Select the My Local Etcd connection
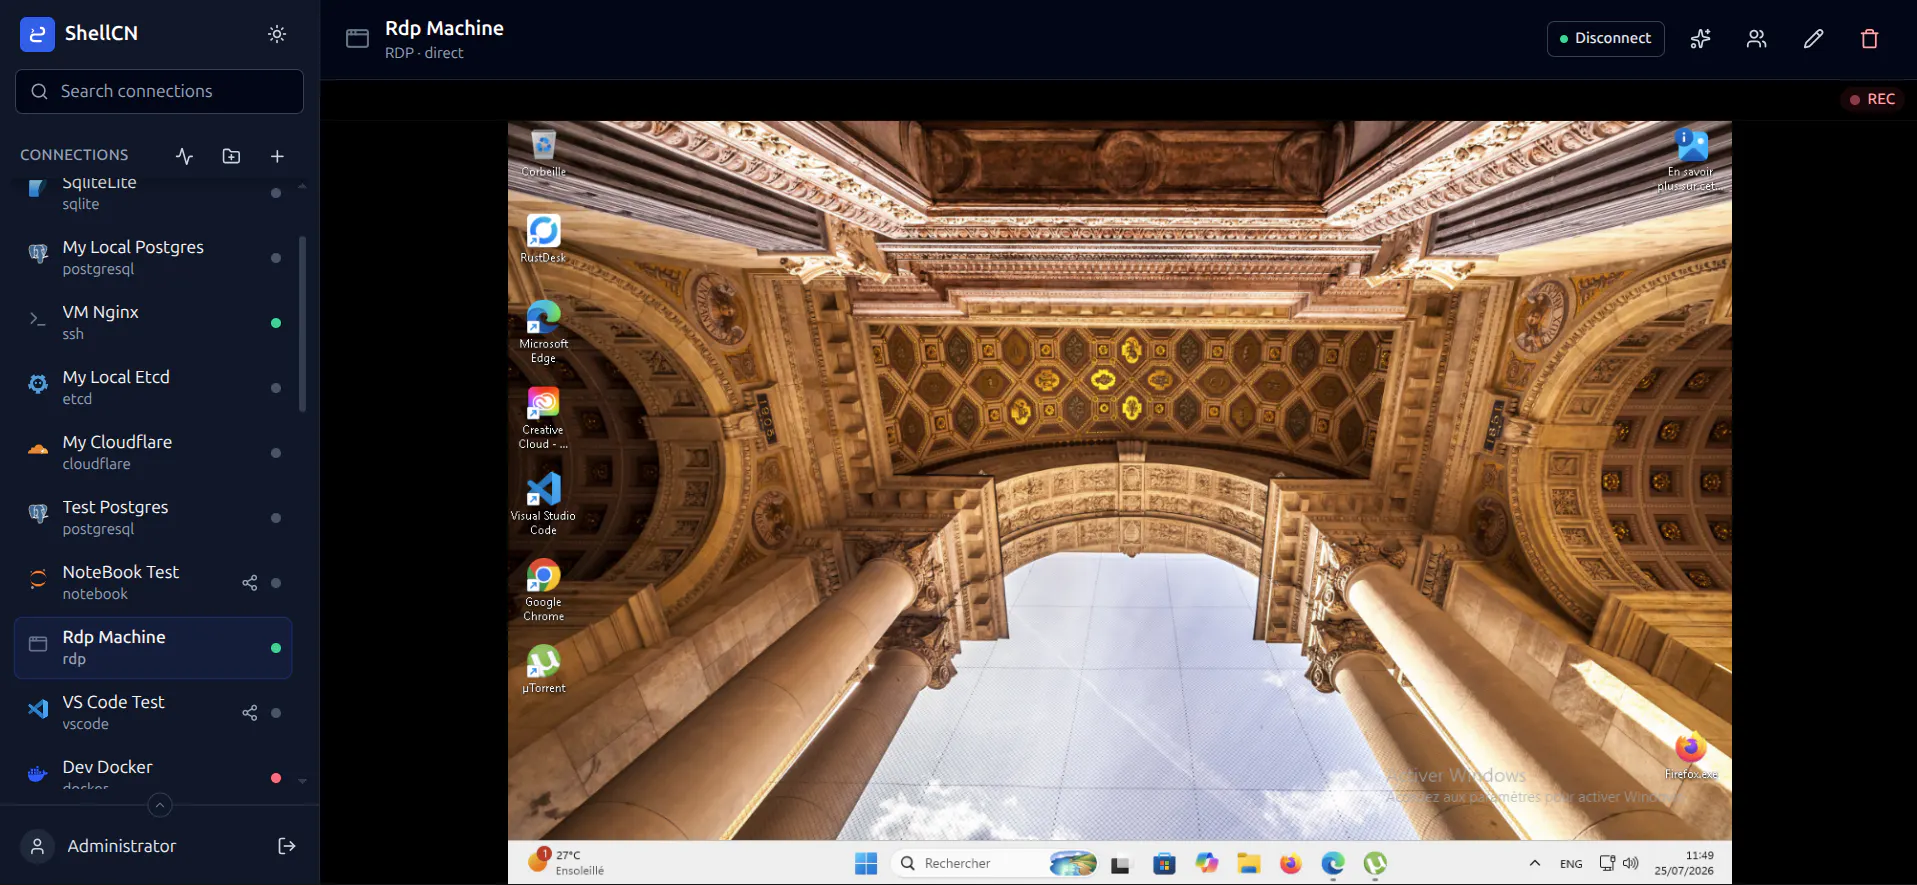1917x885 pixels. pos(153,387)
